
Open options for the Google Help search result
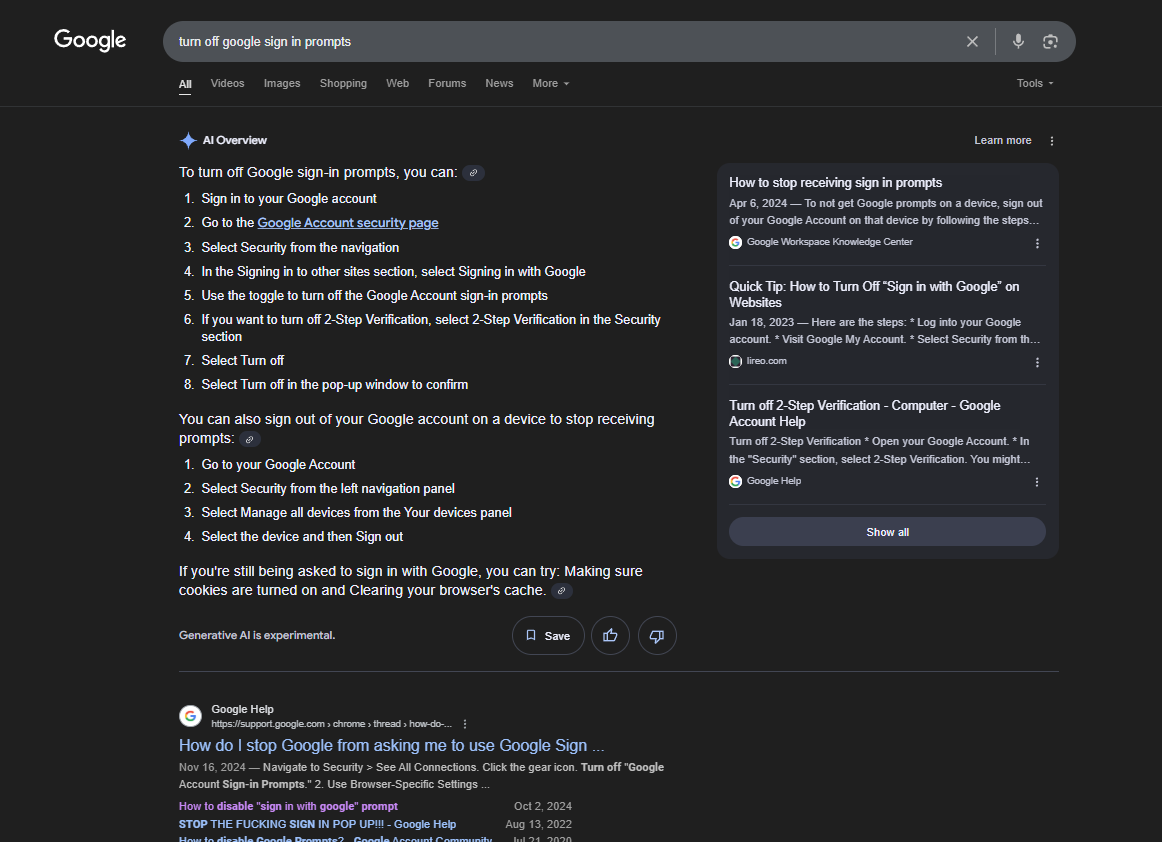[x=465, y=724]
